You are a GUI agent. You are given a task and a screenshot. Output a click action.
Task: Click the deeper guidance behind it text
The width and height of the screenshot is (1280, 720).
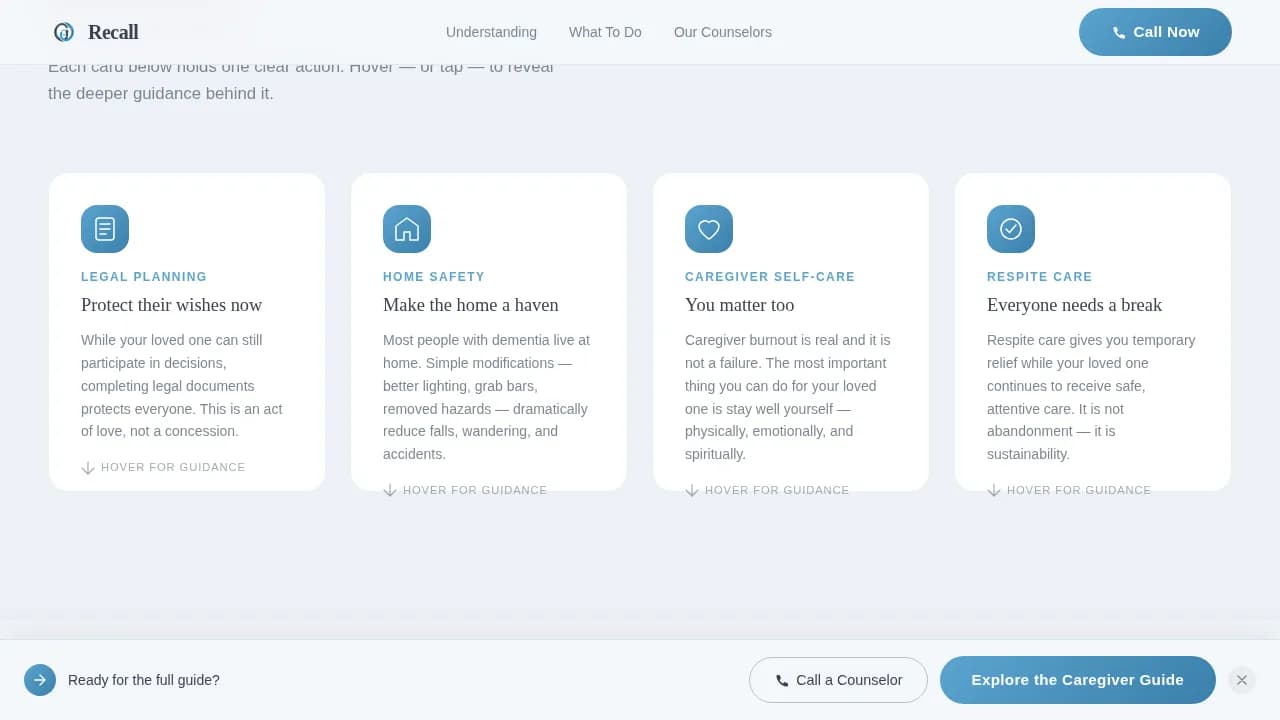[161, 93]
